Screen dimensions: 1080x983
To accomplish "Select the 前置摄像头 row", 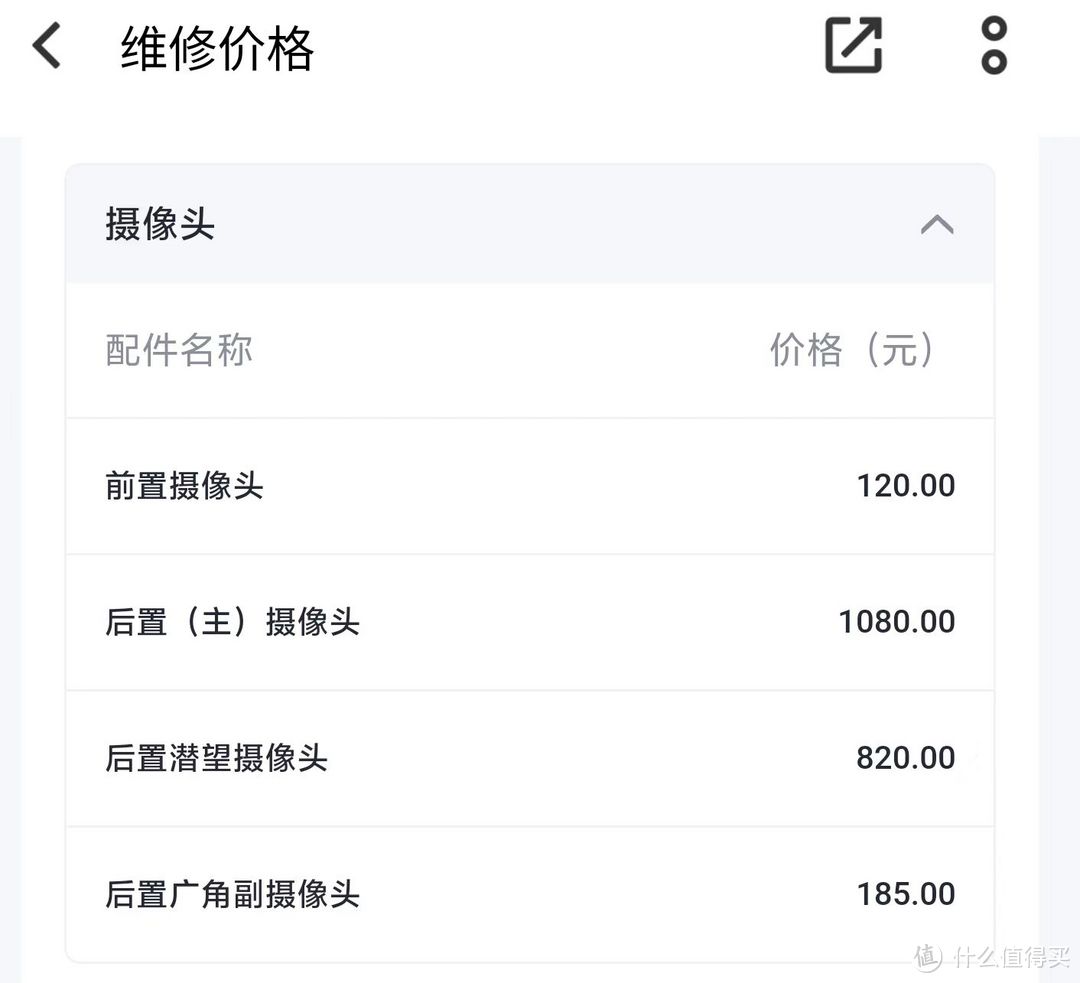I will pyautogui.click(x=529, y=486).
